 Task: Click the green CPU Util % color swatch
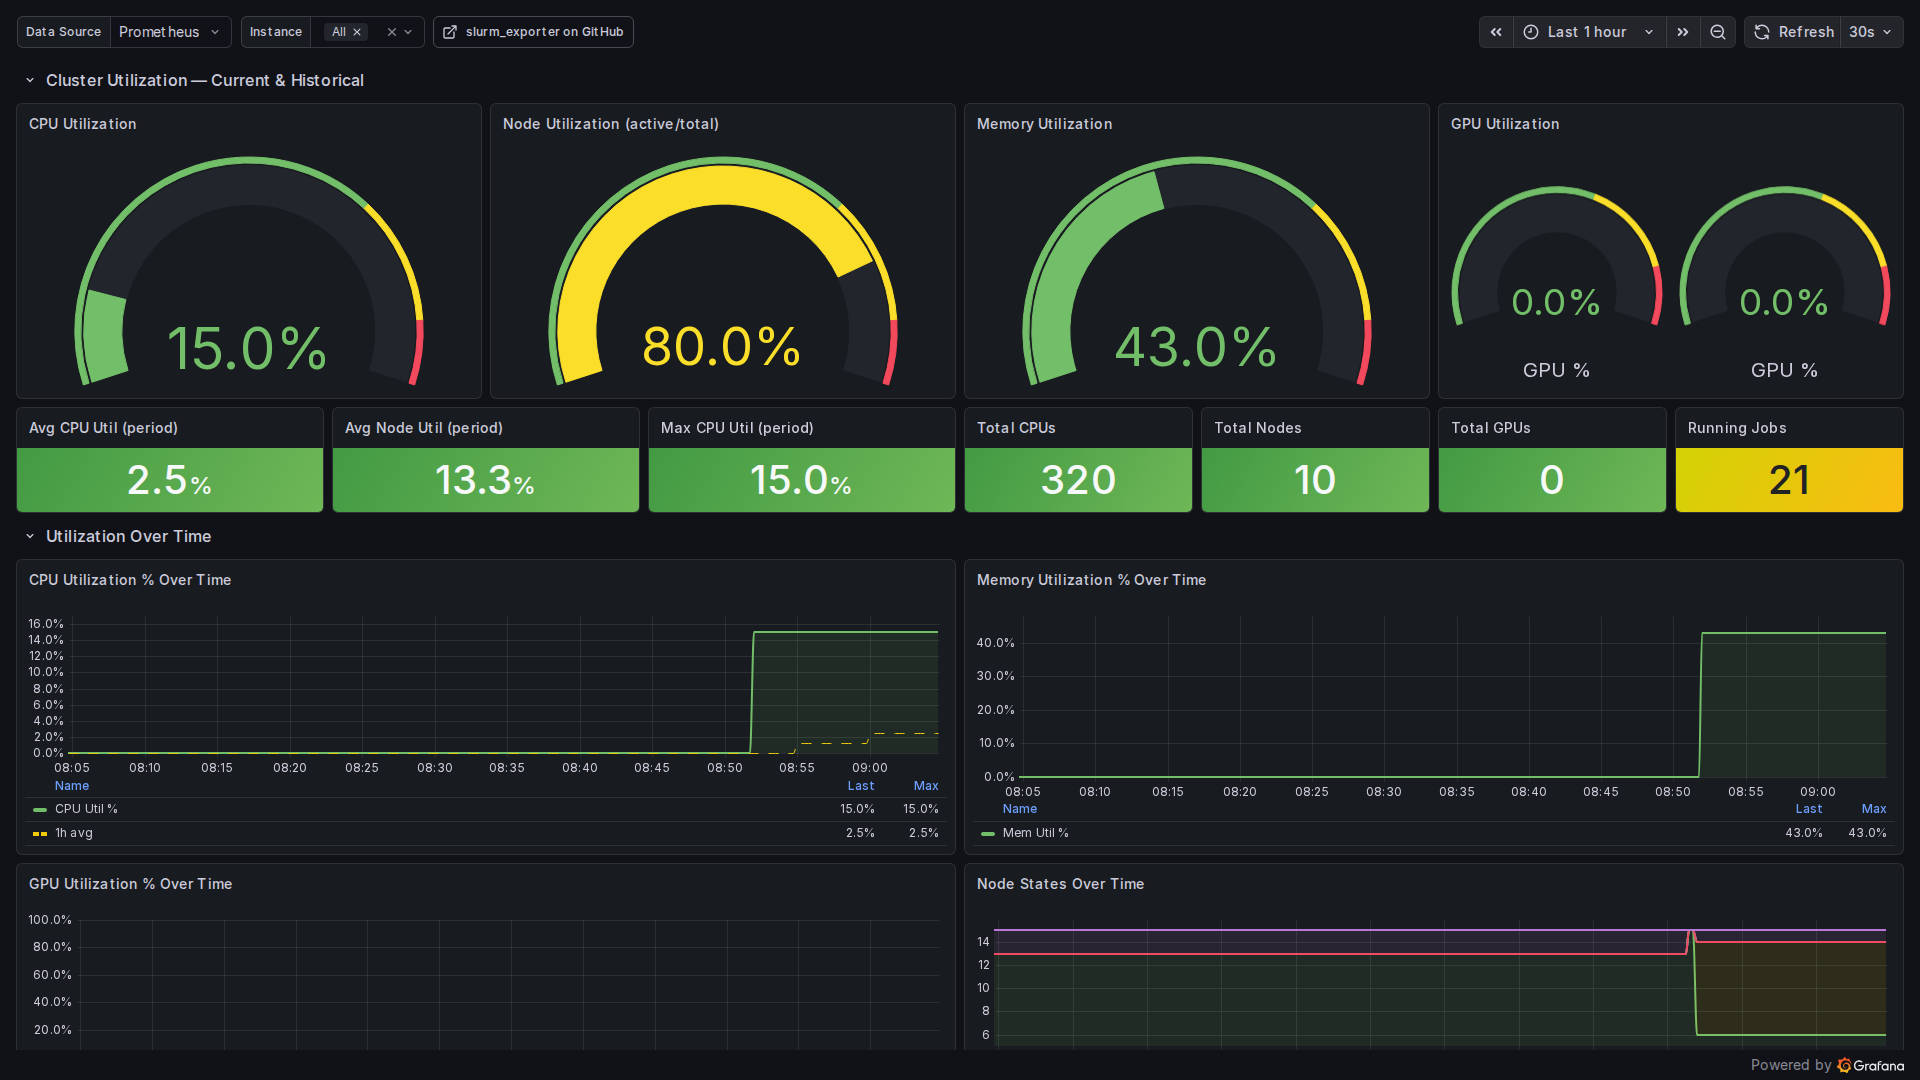(x=40, y=809)
